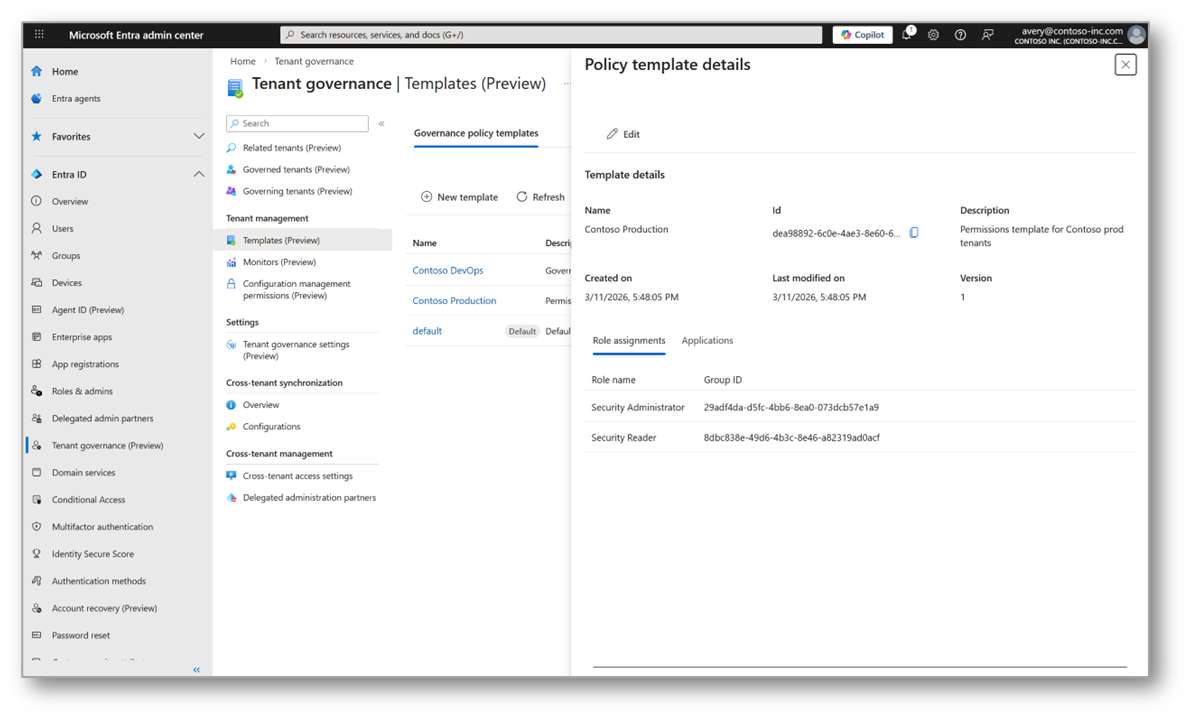Click the Authentication methods icon
1192x720 pixels.
pyautogui.click(x=36, y=581)
